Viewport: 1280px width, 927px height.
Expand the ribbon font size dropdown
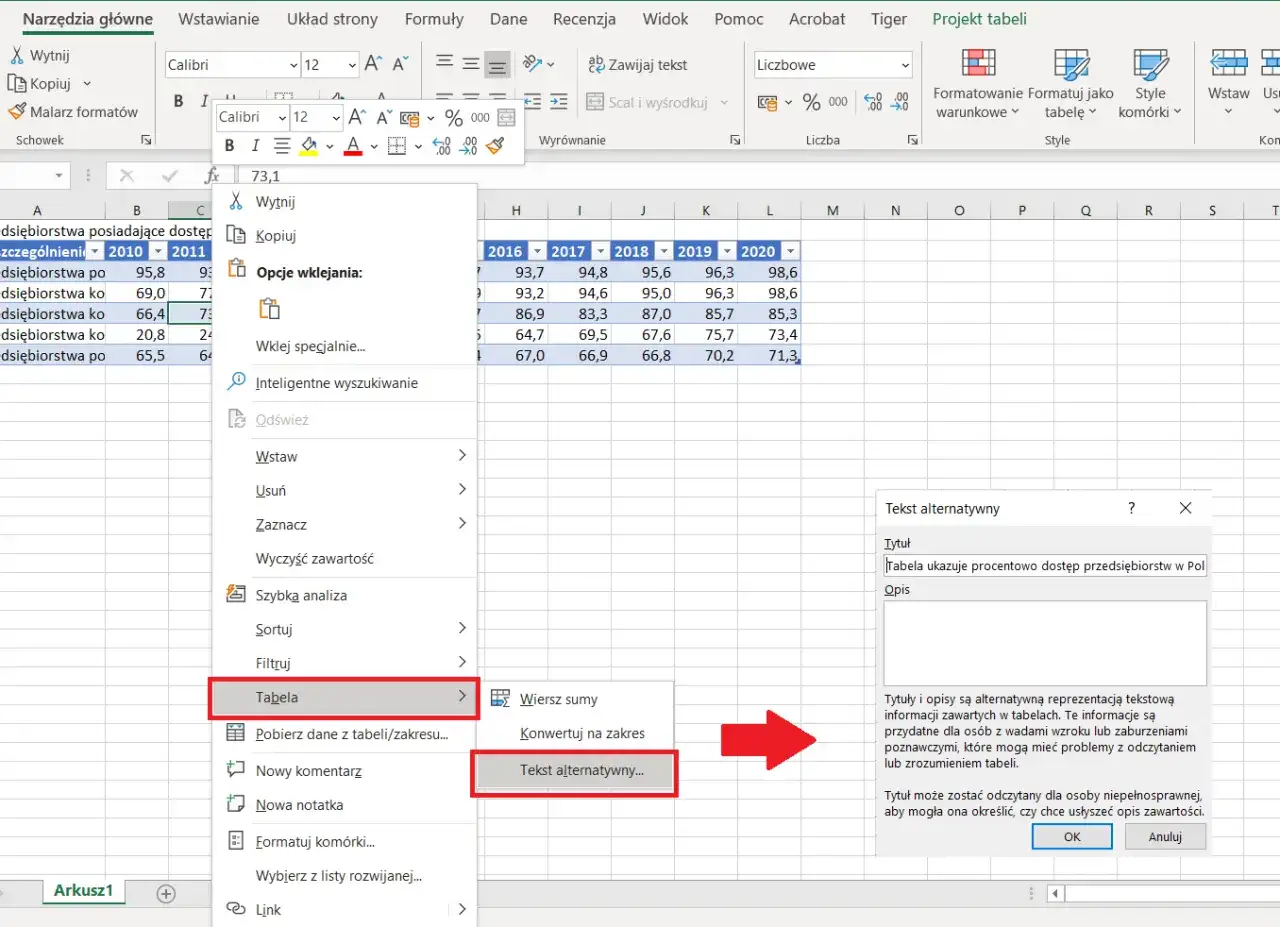point(352,65)
